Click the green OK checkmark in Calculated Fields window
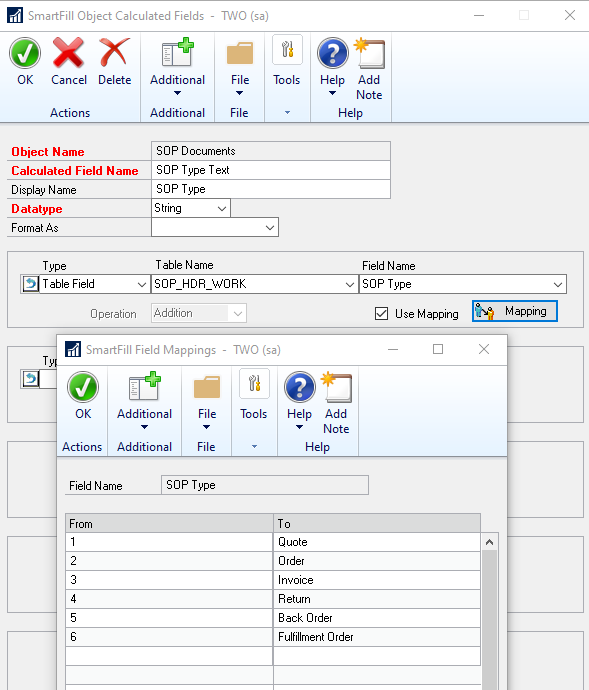Screen dimensions: 589x690 25,53
